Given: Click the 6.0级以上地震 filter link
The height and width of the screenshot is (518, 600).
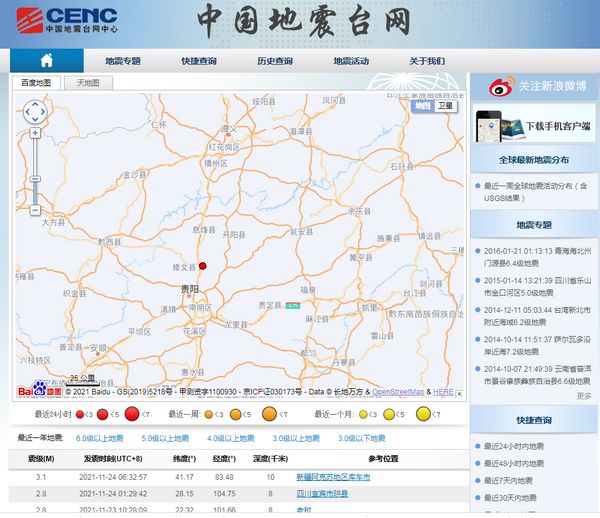Looking at the screenshot, I should pos(99,438).
